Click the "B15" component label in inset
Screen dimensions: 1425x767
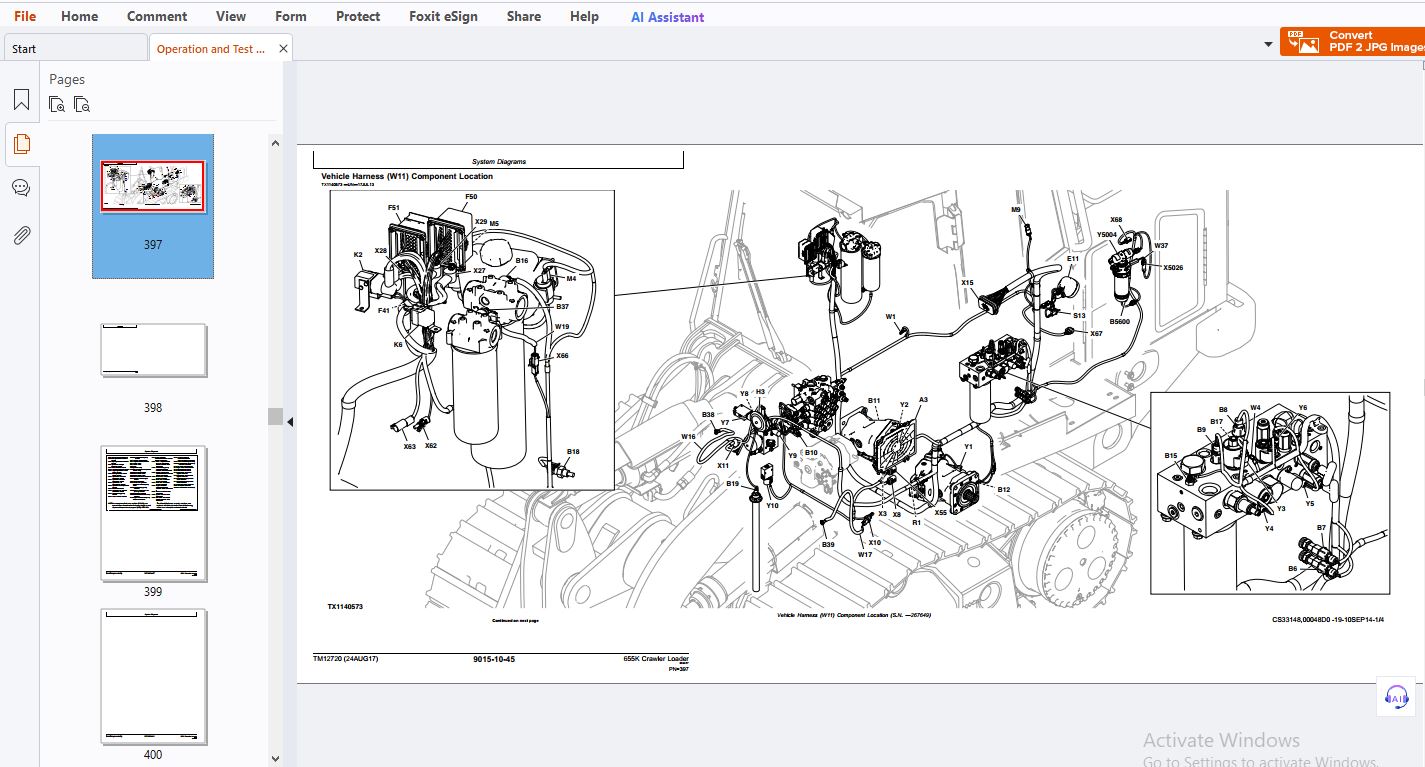1171,455
